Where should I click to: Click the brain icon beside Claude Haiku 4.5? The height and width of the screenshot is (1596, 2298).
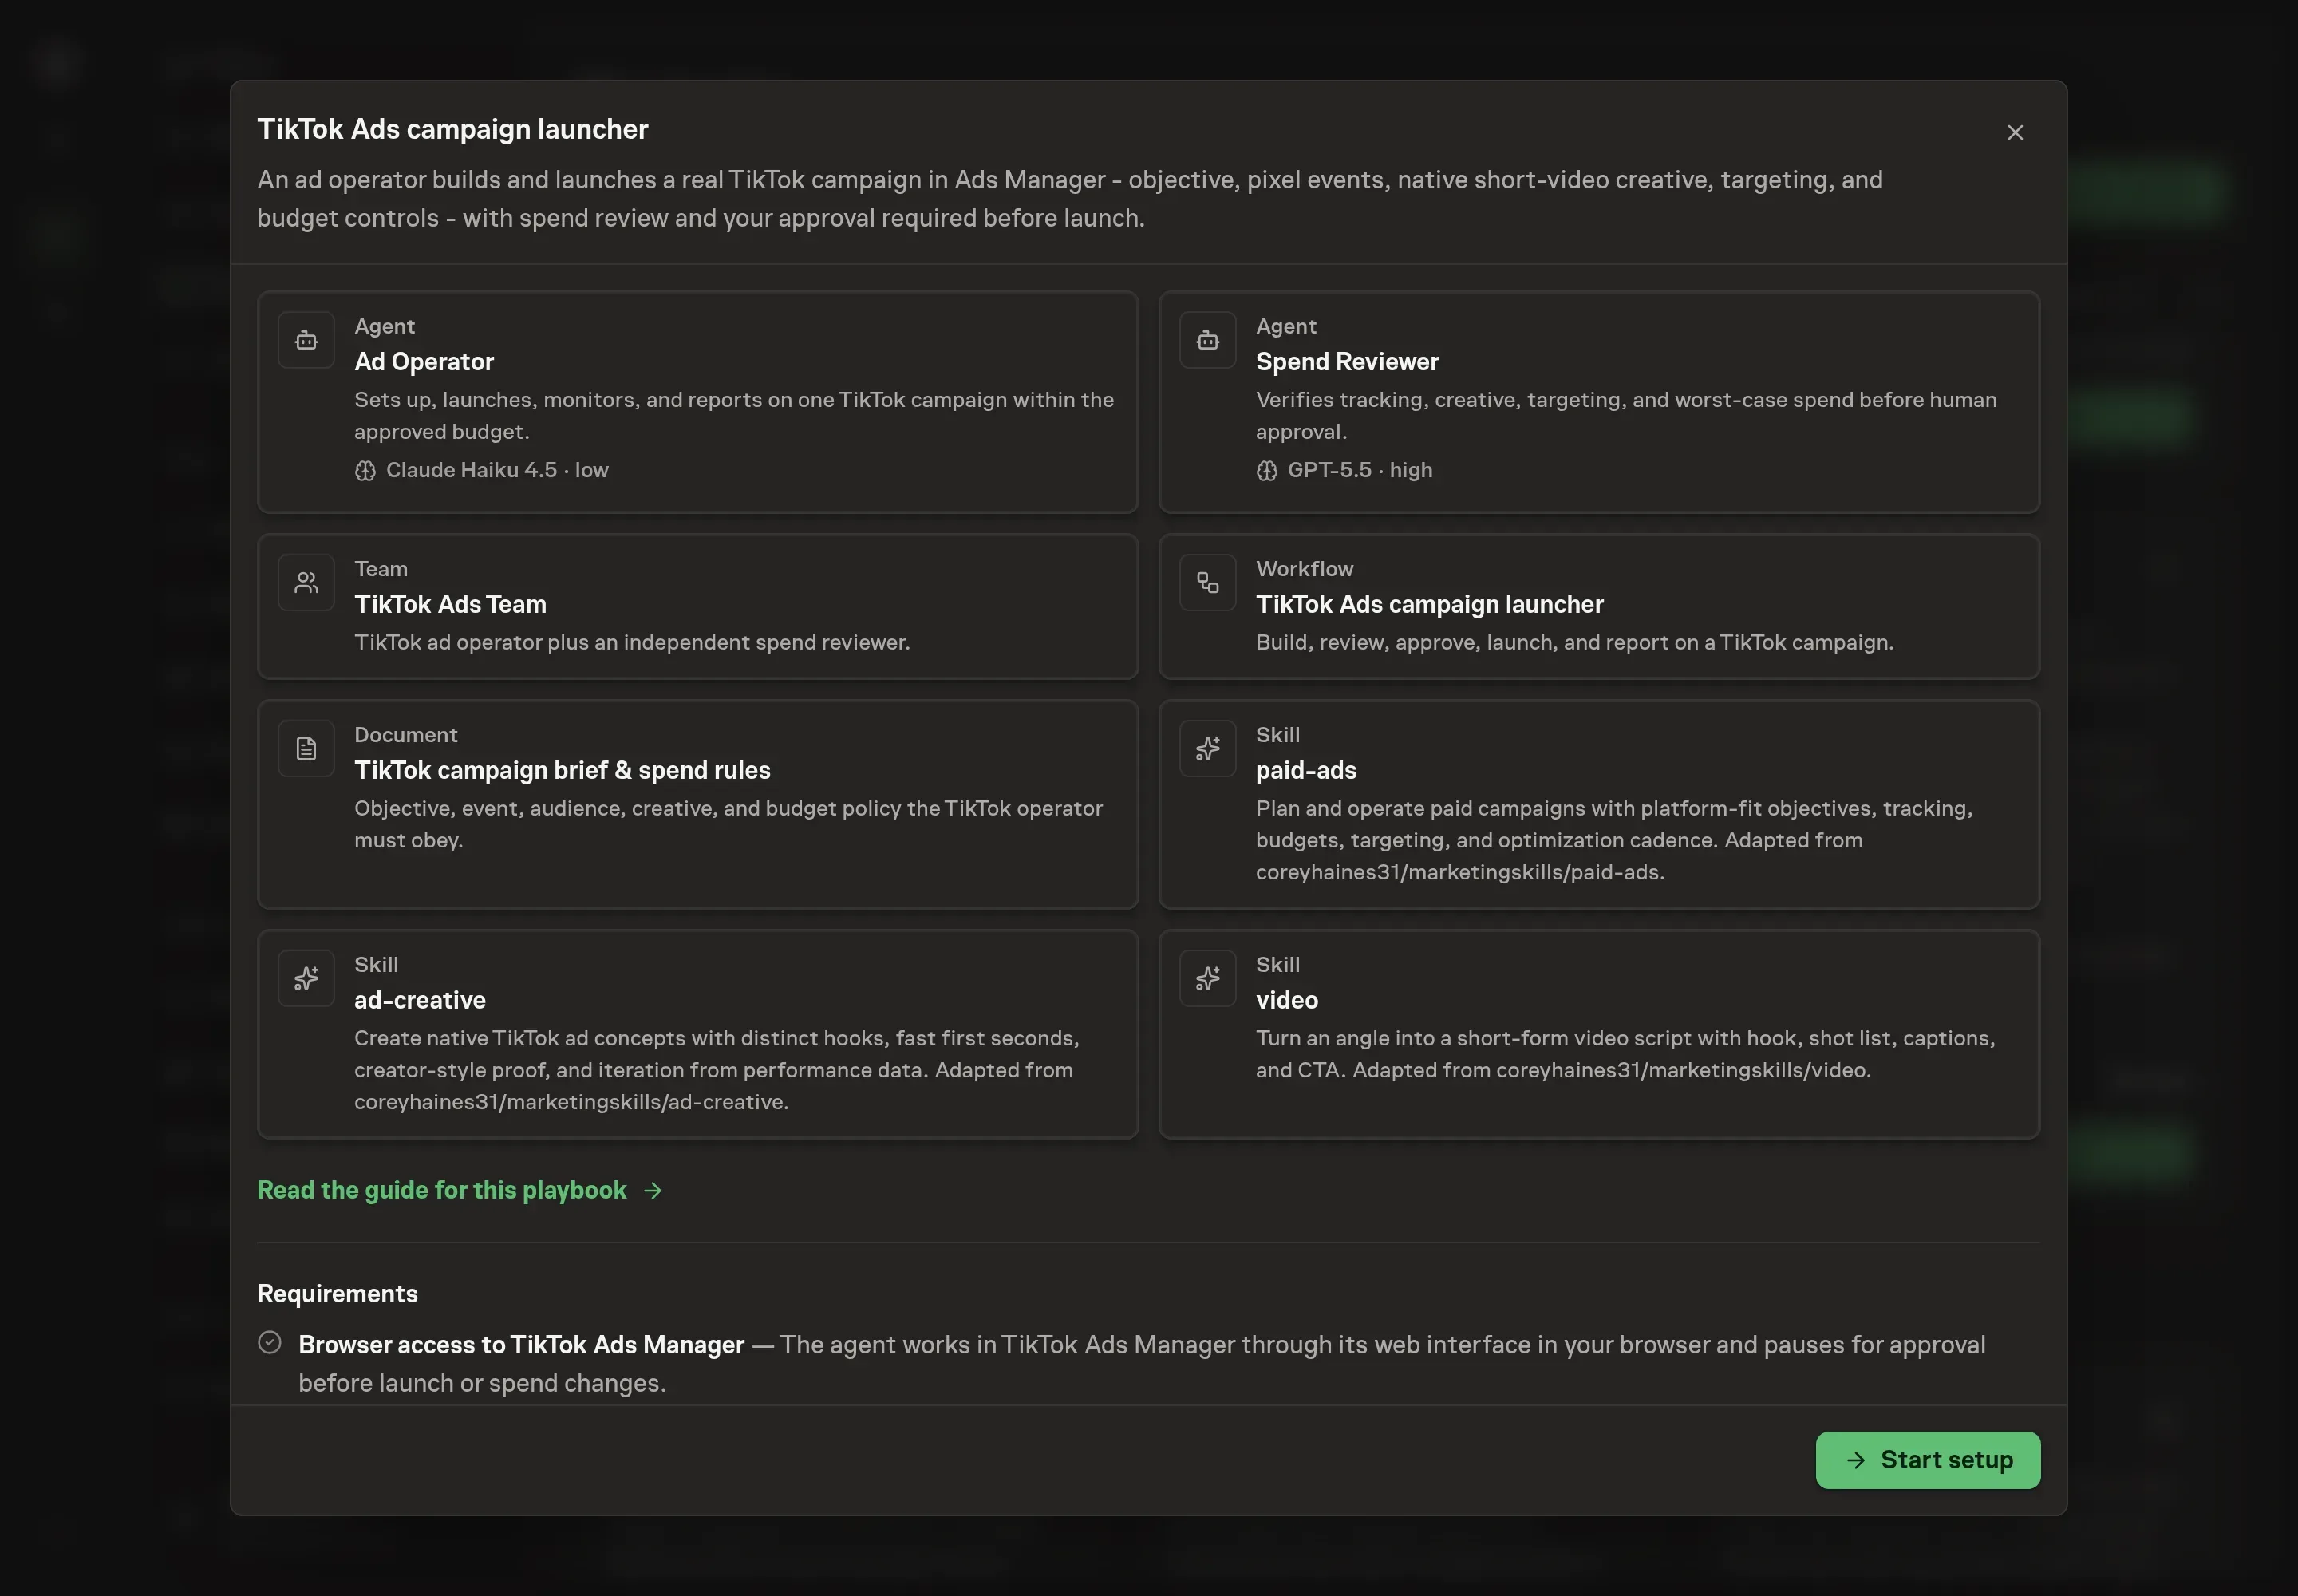point(365,471)
